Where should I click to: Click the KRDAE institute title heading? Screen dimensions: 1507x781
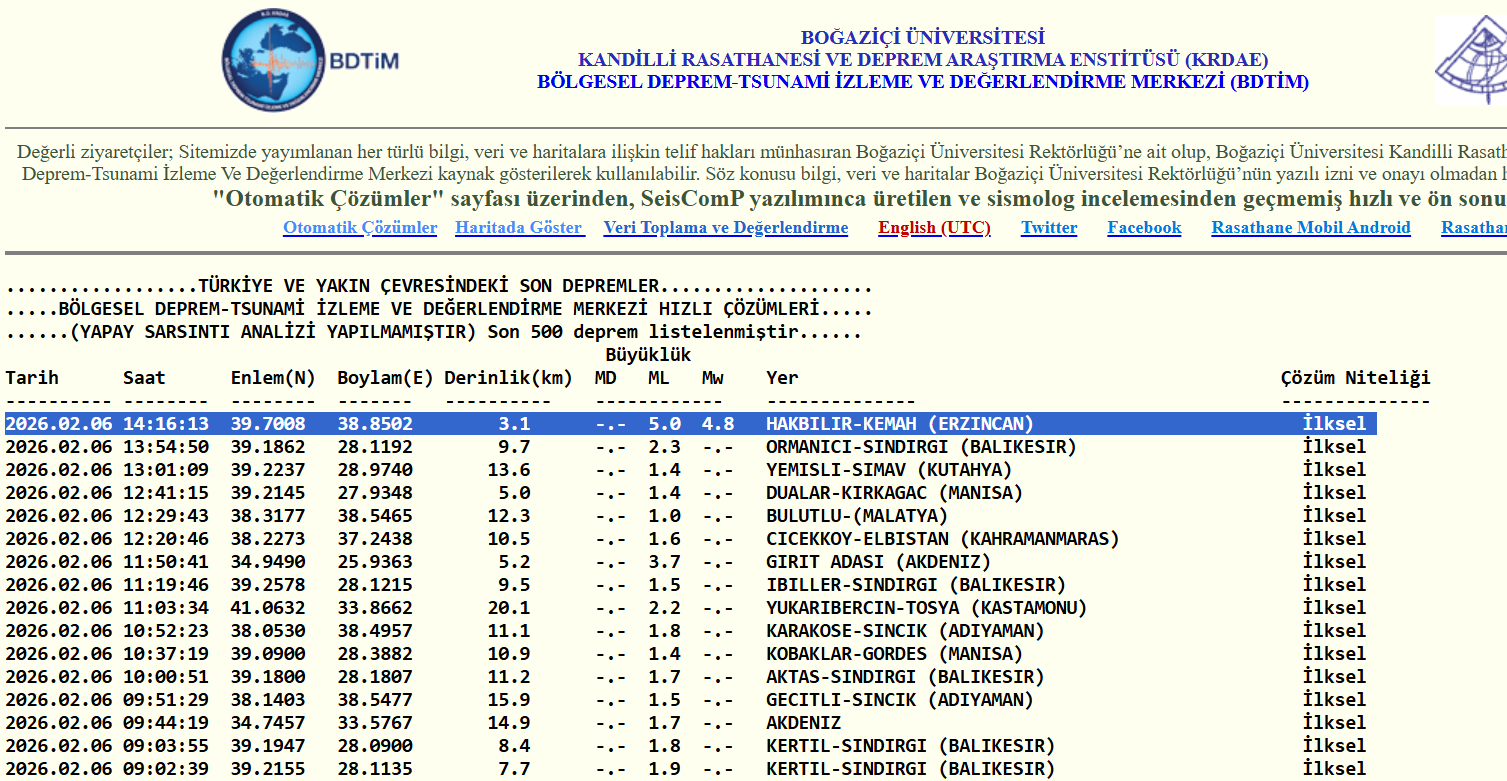922,60
